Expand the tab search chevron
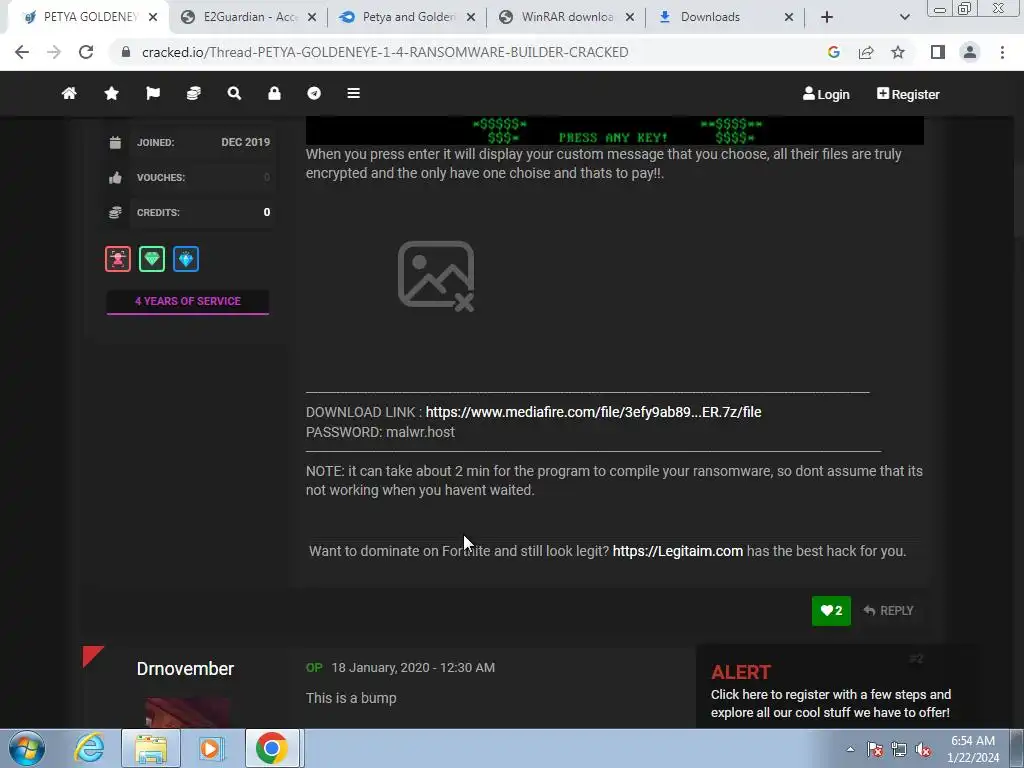The width and height of the screenshot is (1024, 768). (x=904, y=17)
